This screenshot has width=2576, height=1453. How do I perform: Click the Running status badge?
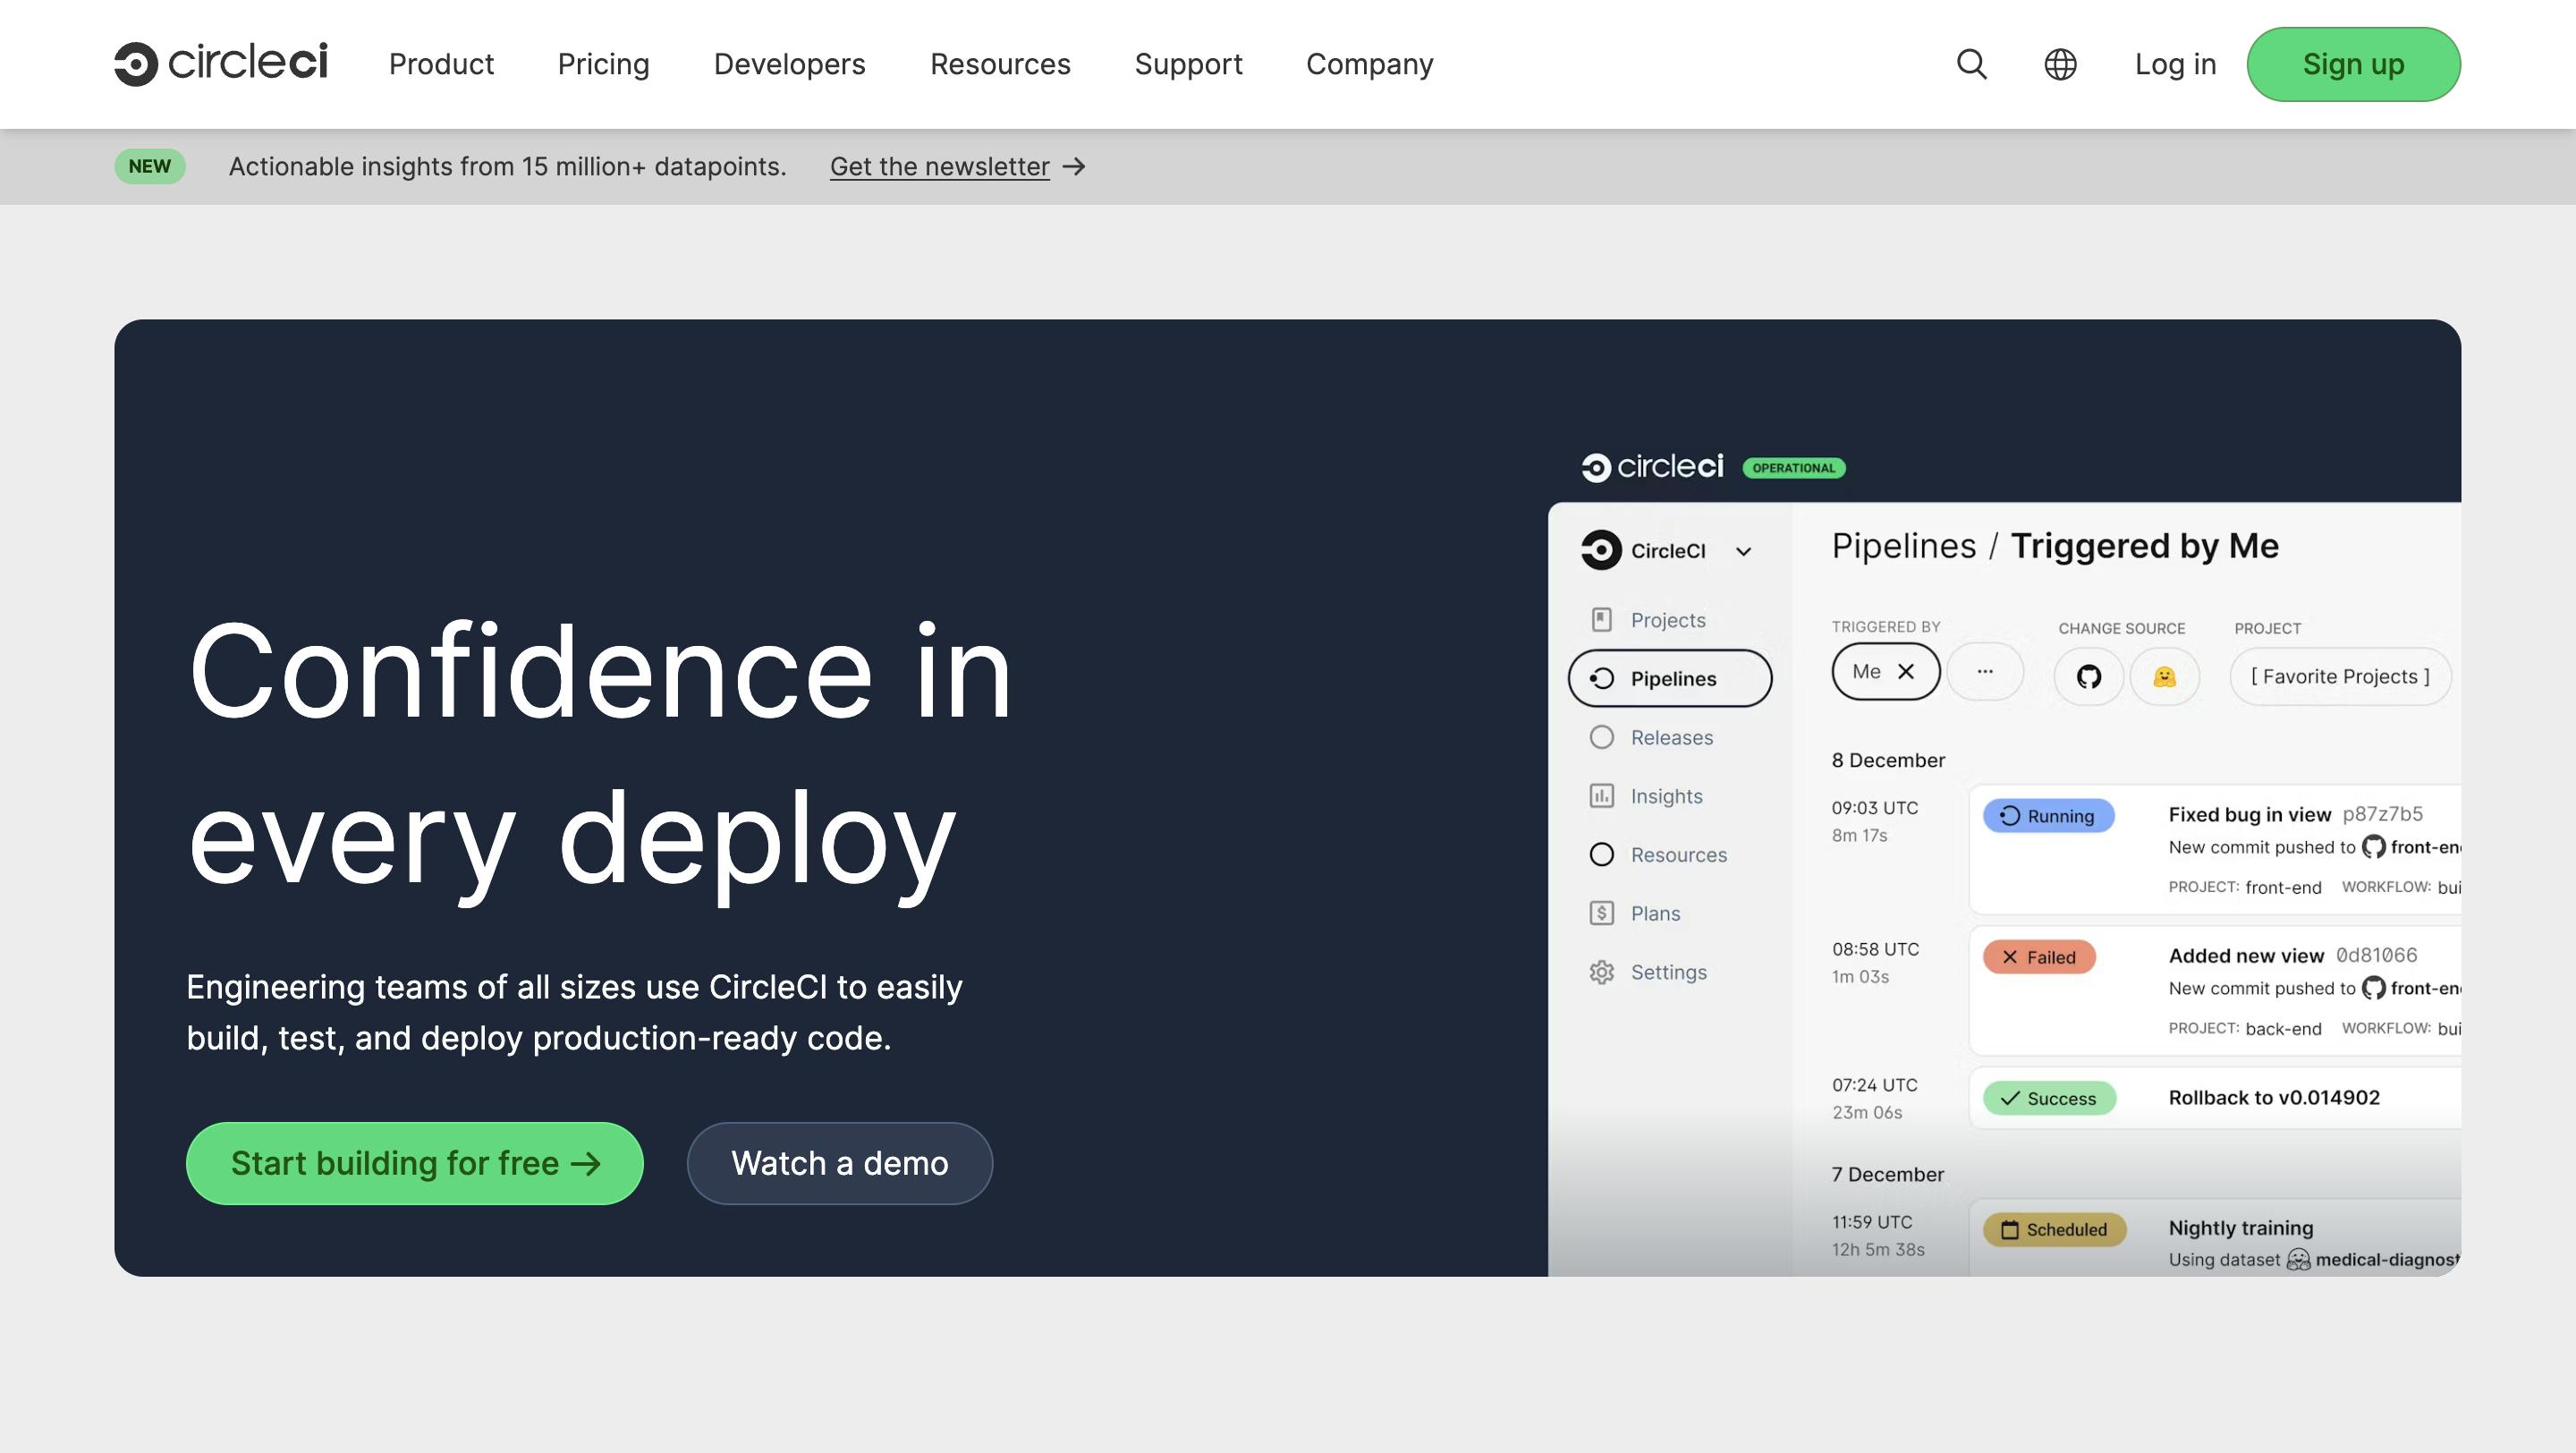2048,815
